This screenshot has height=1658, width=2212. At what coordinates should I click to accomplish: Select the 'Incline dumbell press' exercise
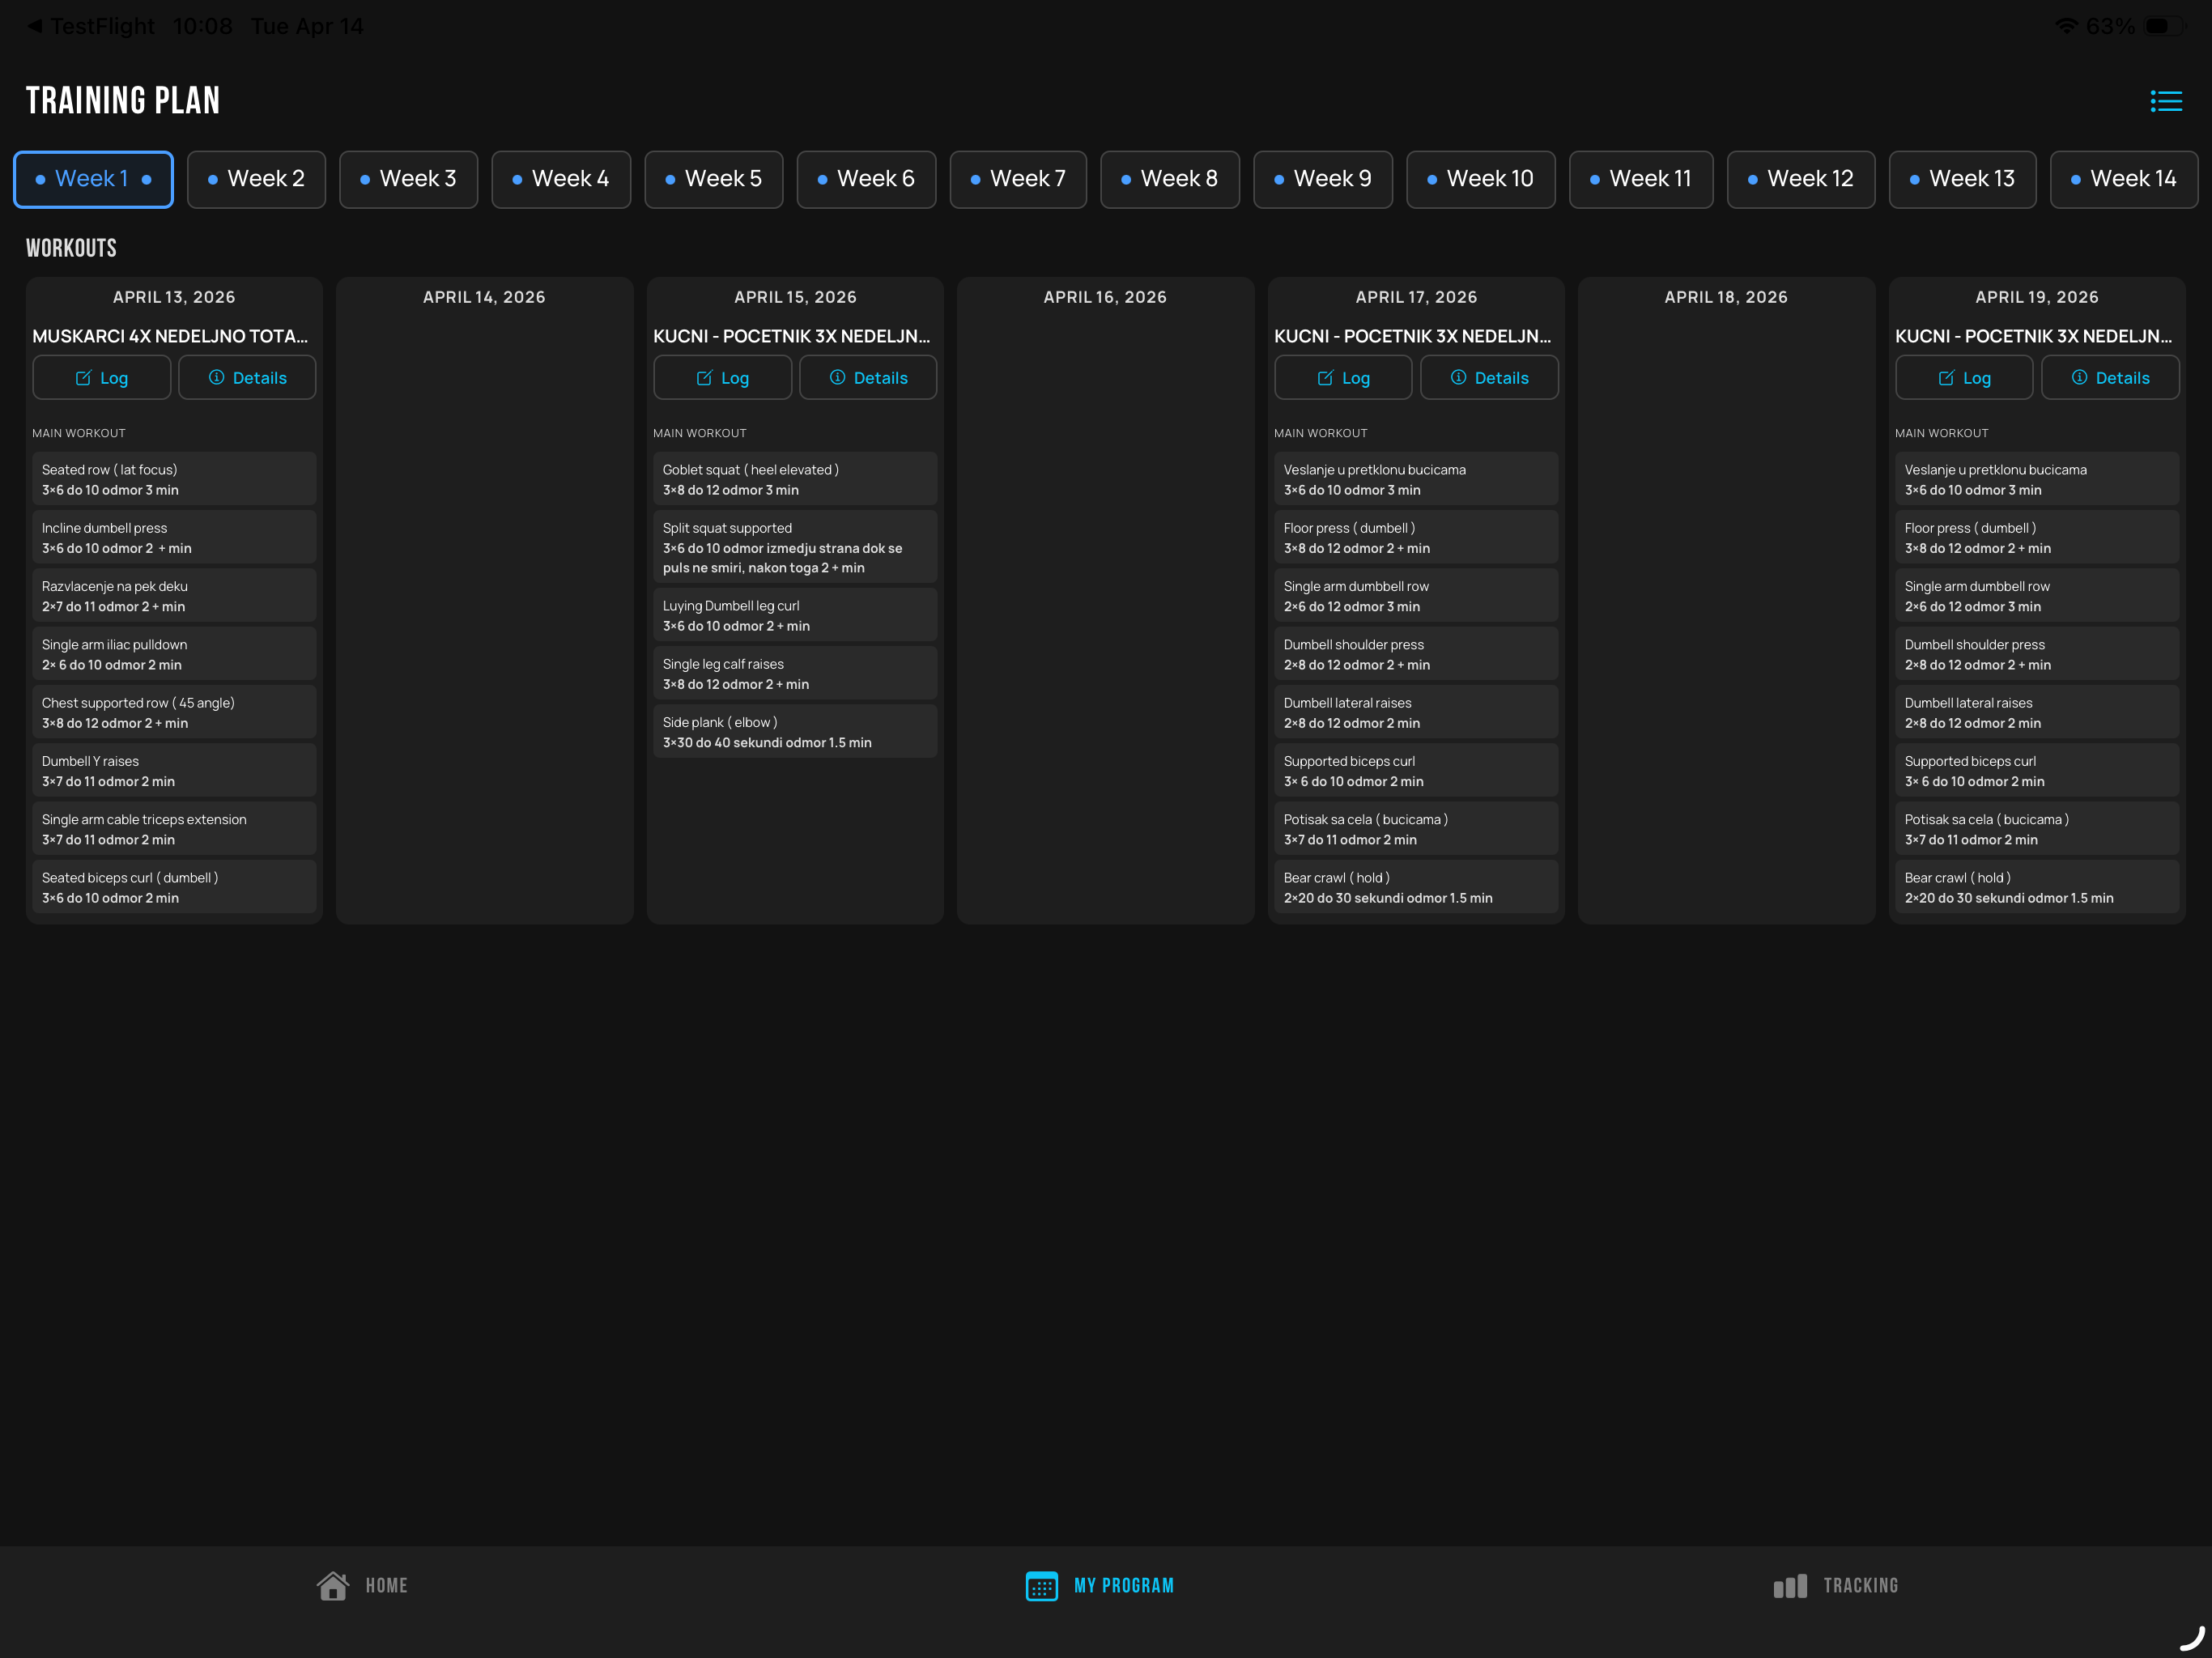tap(174, 537)
